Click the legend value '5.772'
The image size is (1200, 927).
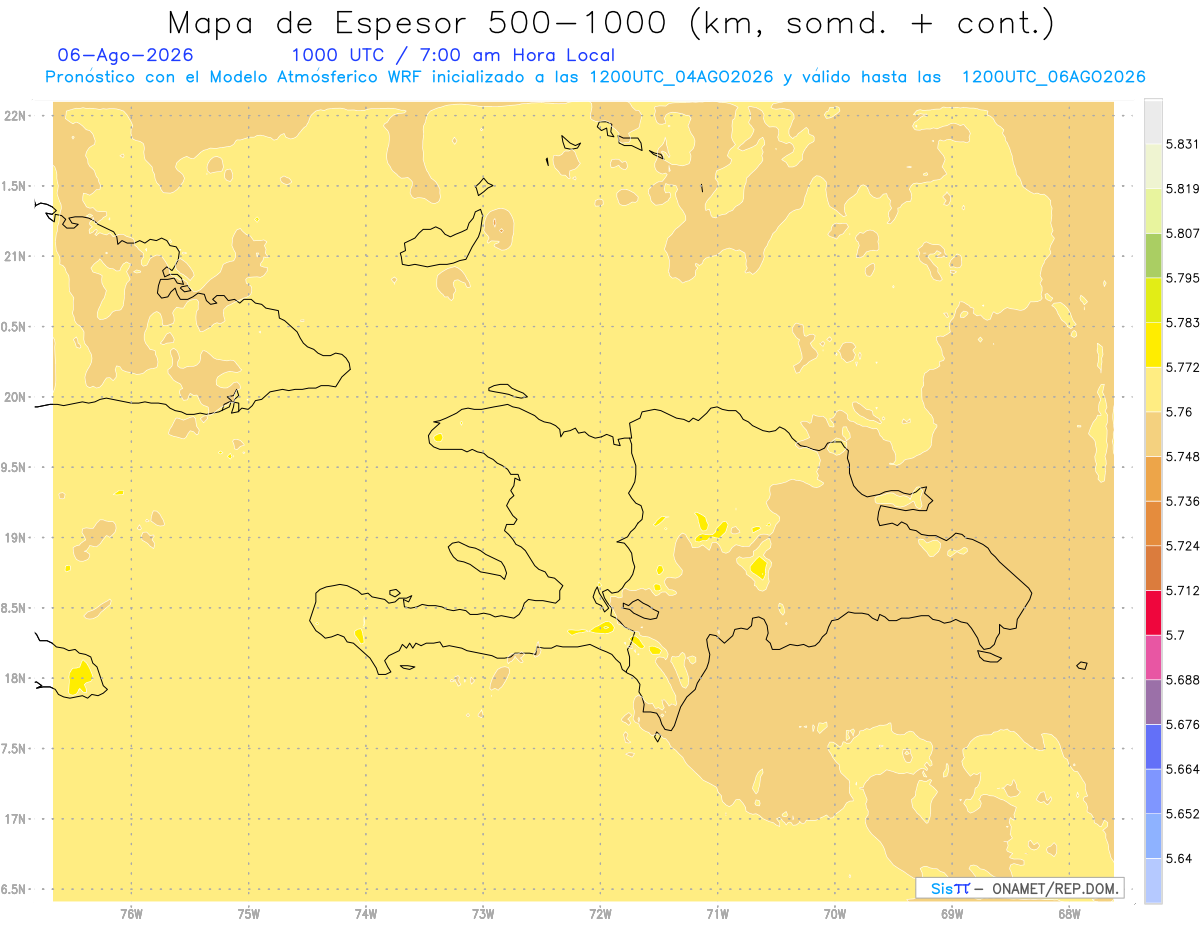[1182, 367]
